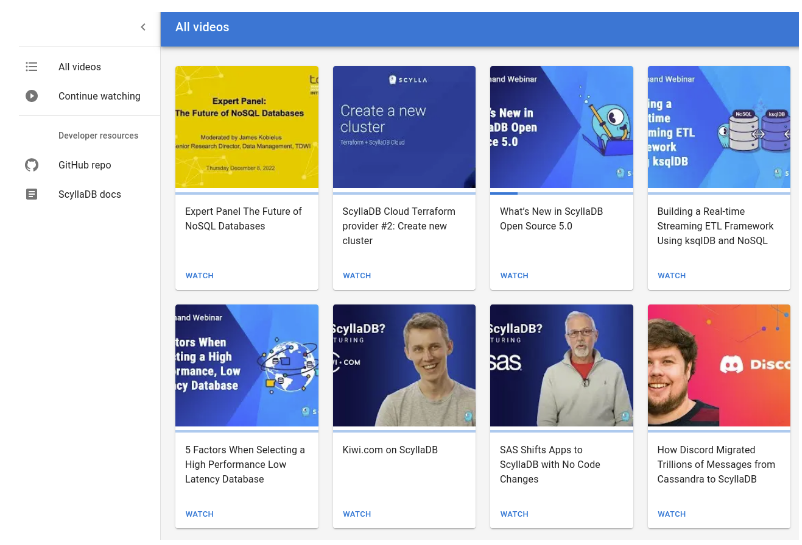Open the Expert Panel yellow thumbnail
802x545 pixels.
point(246,127)
